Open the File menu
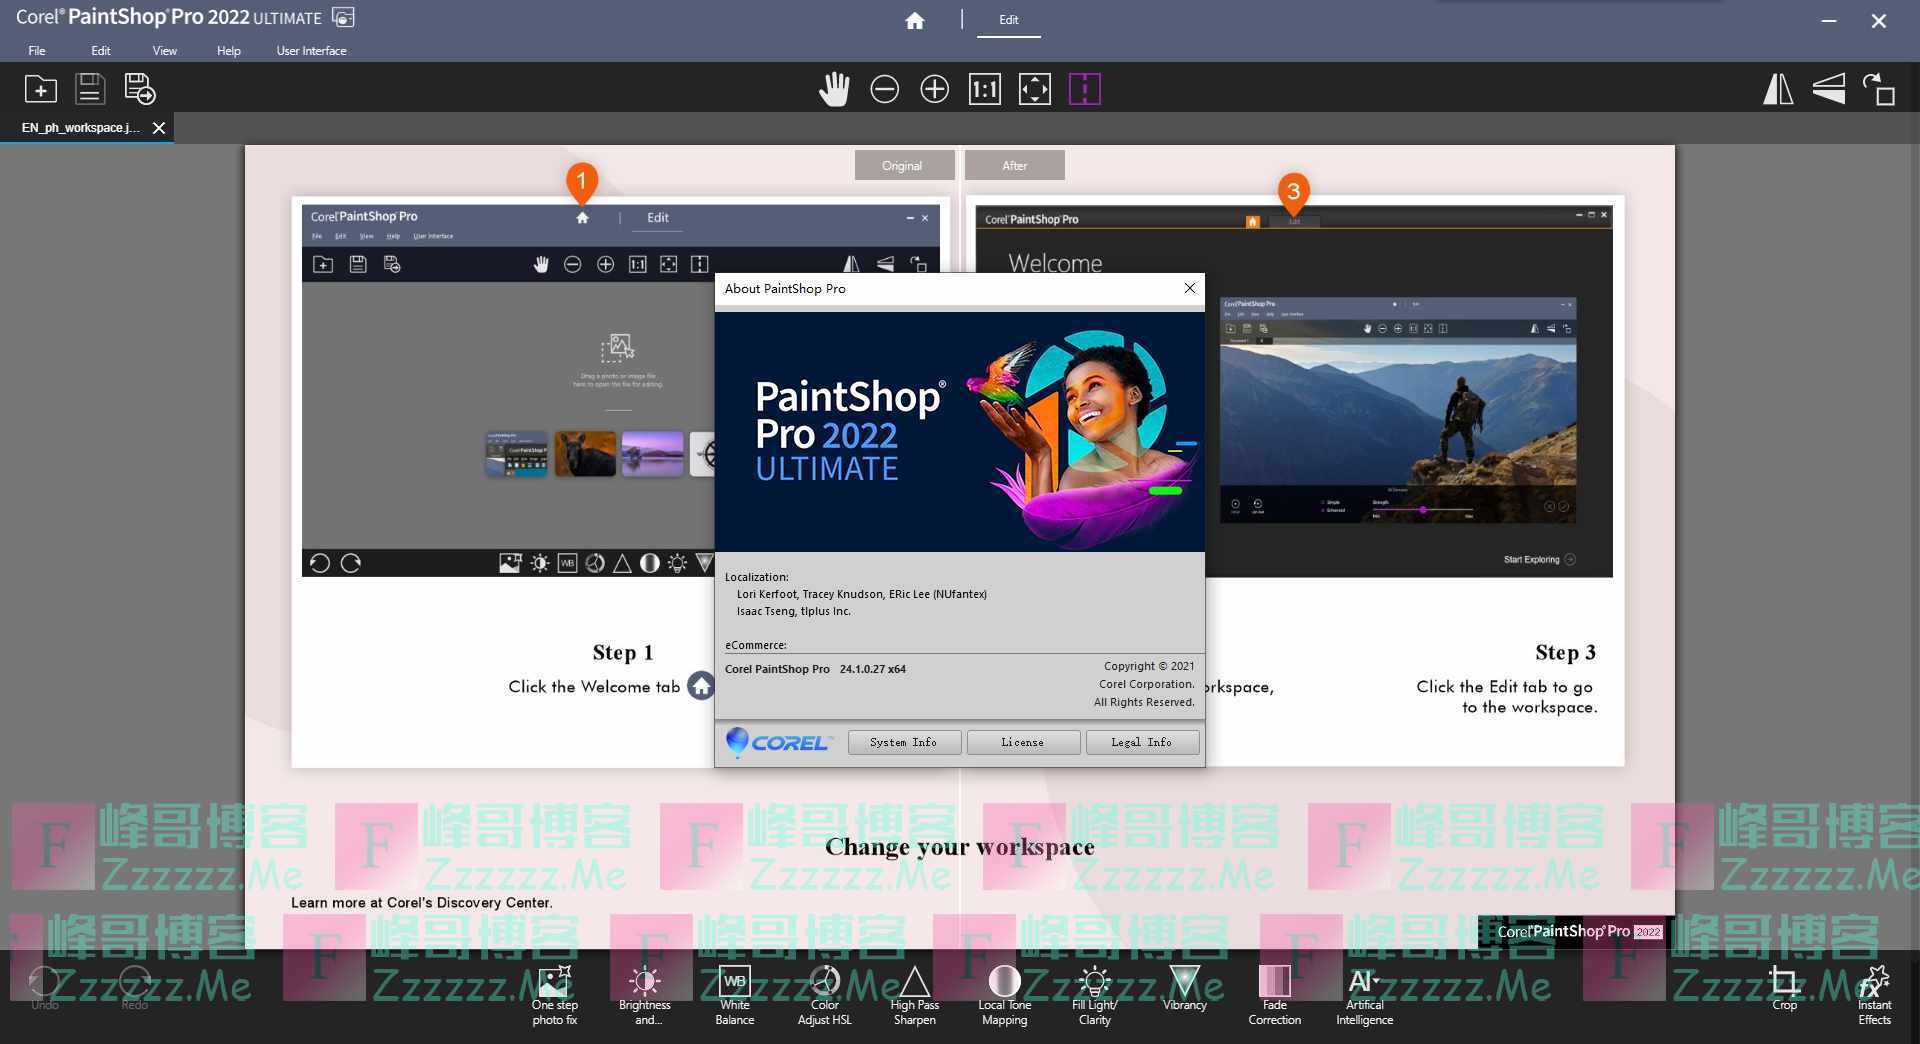The image size is (1920, 1044). pyautogui.click(x=36, y=50)
